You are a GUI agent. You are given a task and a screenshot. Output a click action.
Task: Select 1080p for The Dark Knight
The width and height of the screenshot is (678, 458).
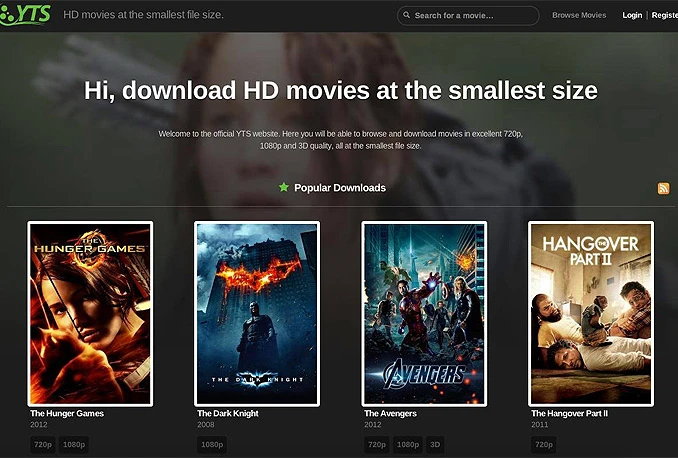click(212, 445)
